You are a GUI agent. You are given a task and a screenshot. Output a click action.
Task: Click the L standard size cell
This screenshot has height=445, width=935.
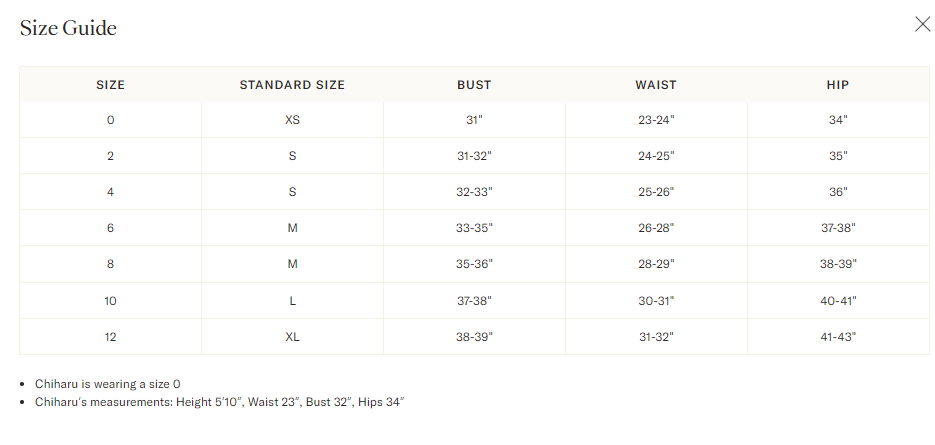tap(292, 301)
